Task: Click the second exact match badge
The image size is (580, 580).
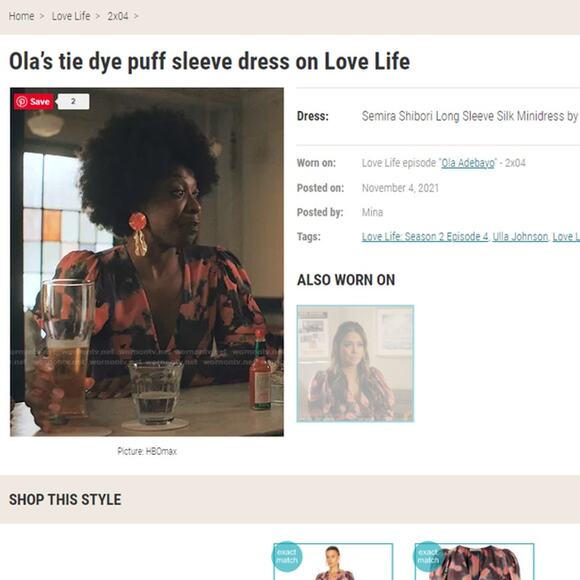Action: [428, 556]
